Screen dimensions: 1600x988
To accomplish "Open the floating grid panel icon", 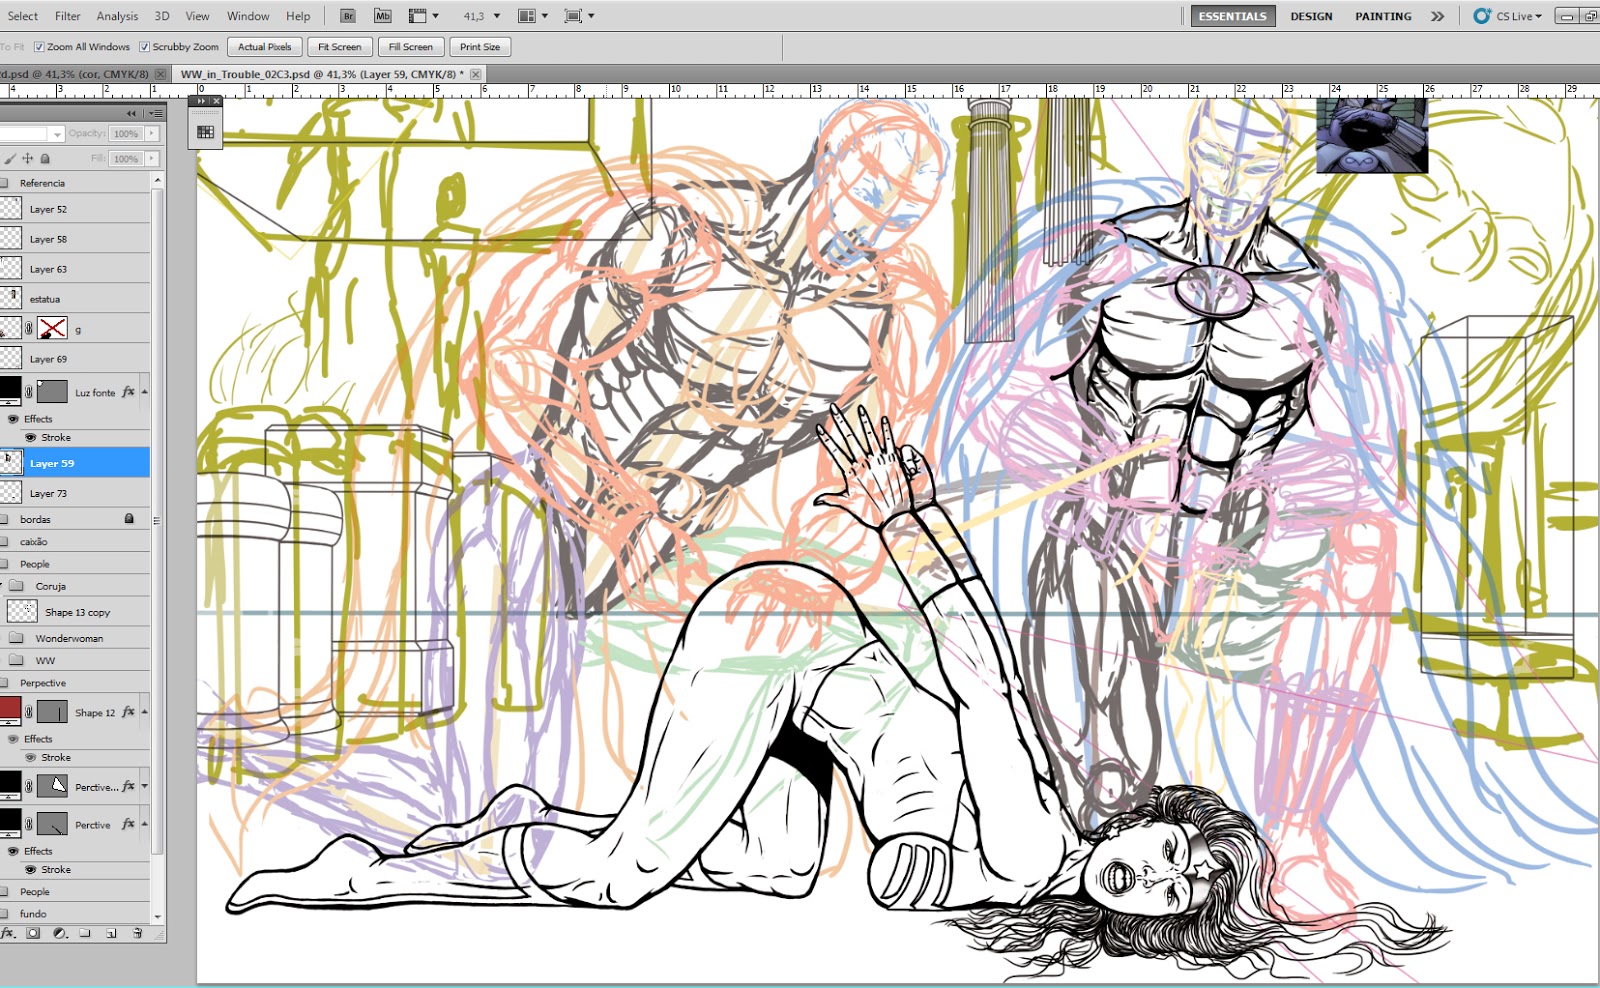I will click(205, 132).
